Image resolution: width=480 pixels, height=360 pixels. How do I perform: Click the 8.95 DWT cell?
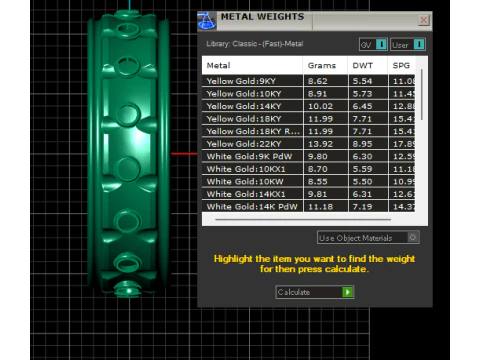pyautogui.click(x=368, y=144)
